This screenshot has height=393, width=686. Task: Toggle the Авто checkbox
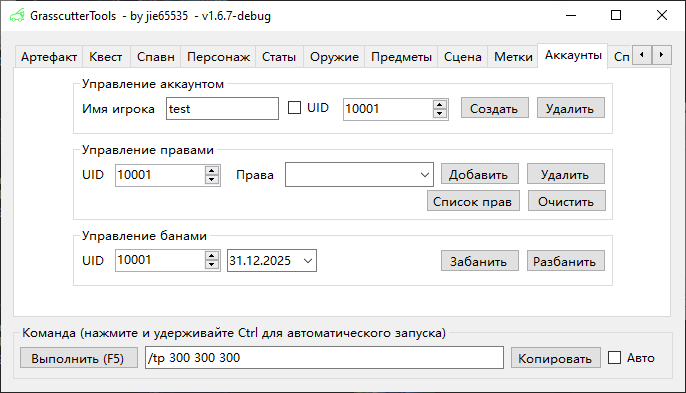pyautogui.click(x=614, y=358)
